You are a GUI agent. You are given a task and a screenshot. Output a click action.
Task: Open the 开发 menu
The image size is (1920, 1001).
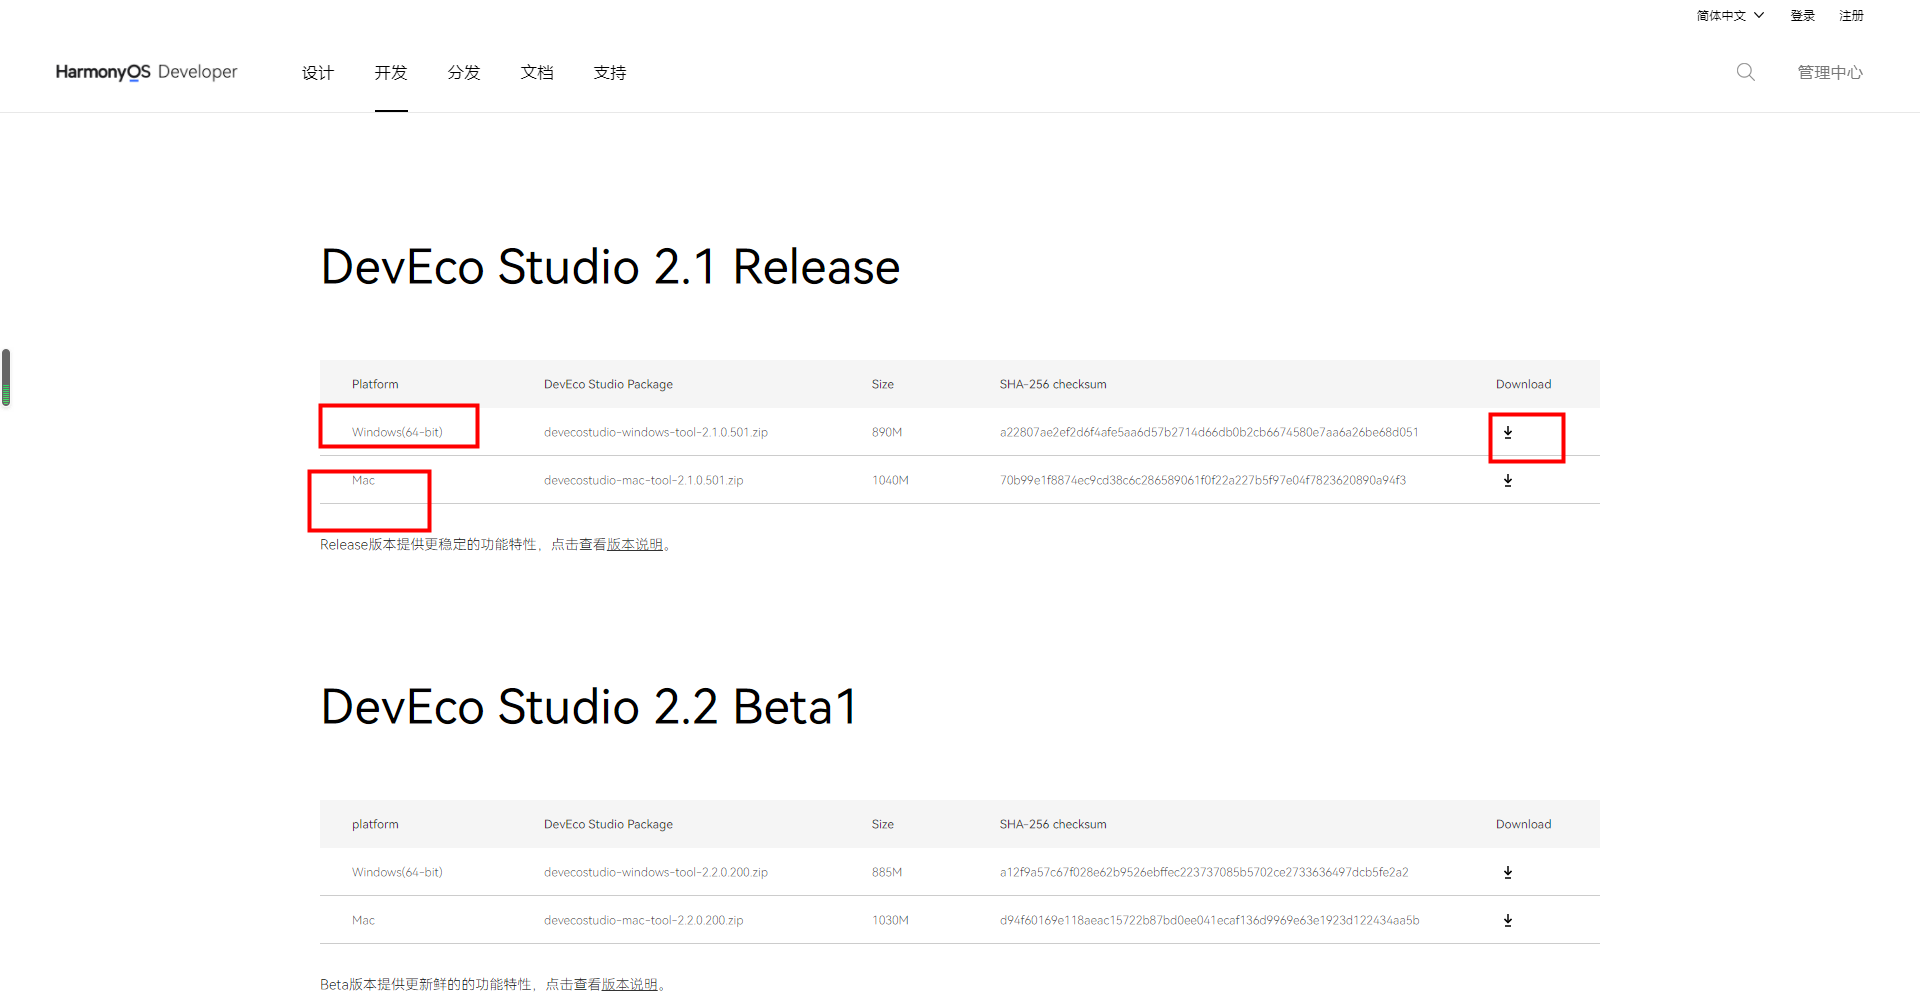click(x=391, y=73)
